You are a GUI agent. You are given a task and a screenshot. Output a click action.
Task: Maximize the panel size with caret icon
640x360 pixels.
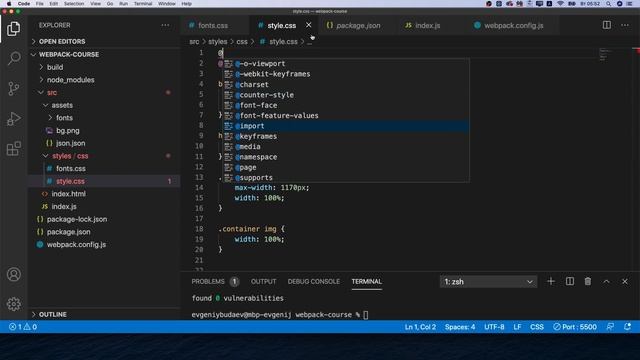tap(607, 281)
